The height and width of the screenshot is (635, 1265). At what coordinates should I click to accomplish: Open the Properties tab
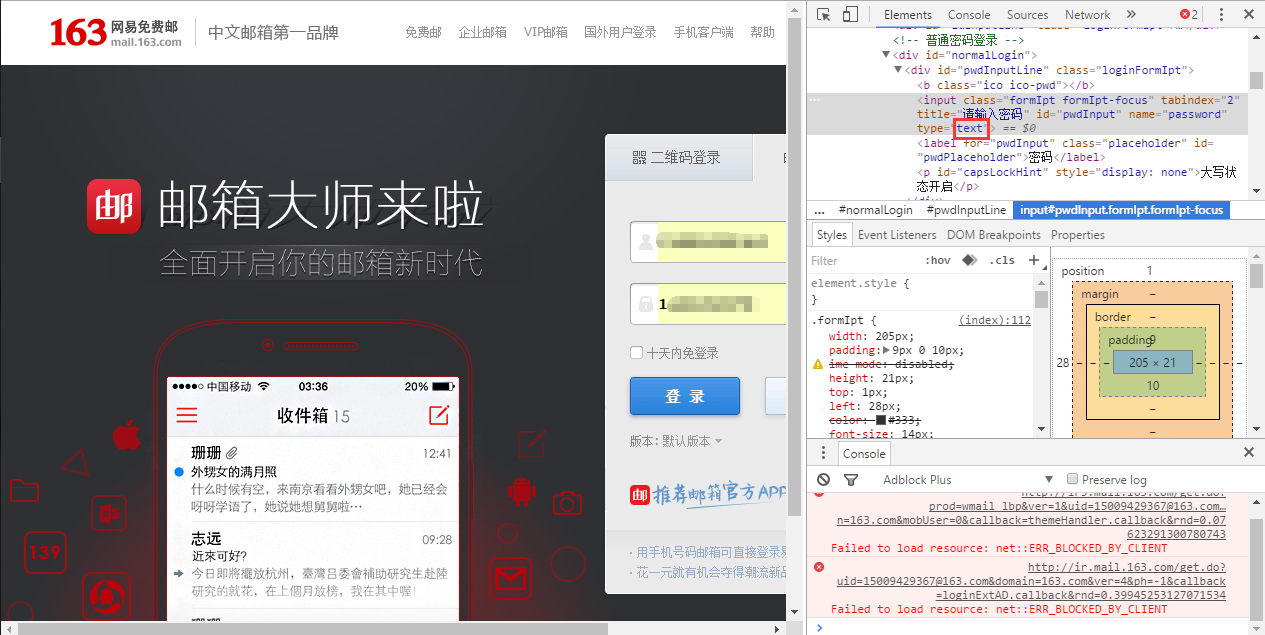pyautogui.click(x=1078, y=235)
